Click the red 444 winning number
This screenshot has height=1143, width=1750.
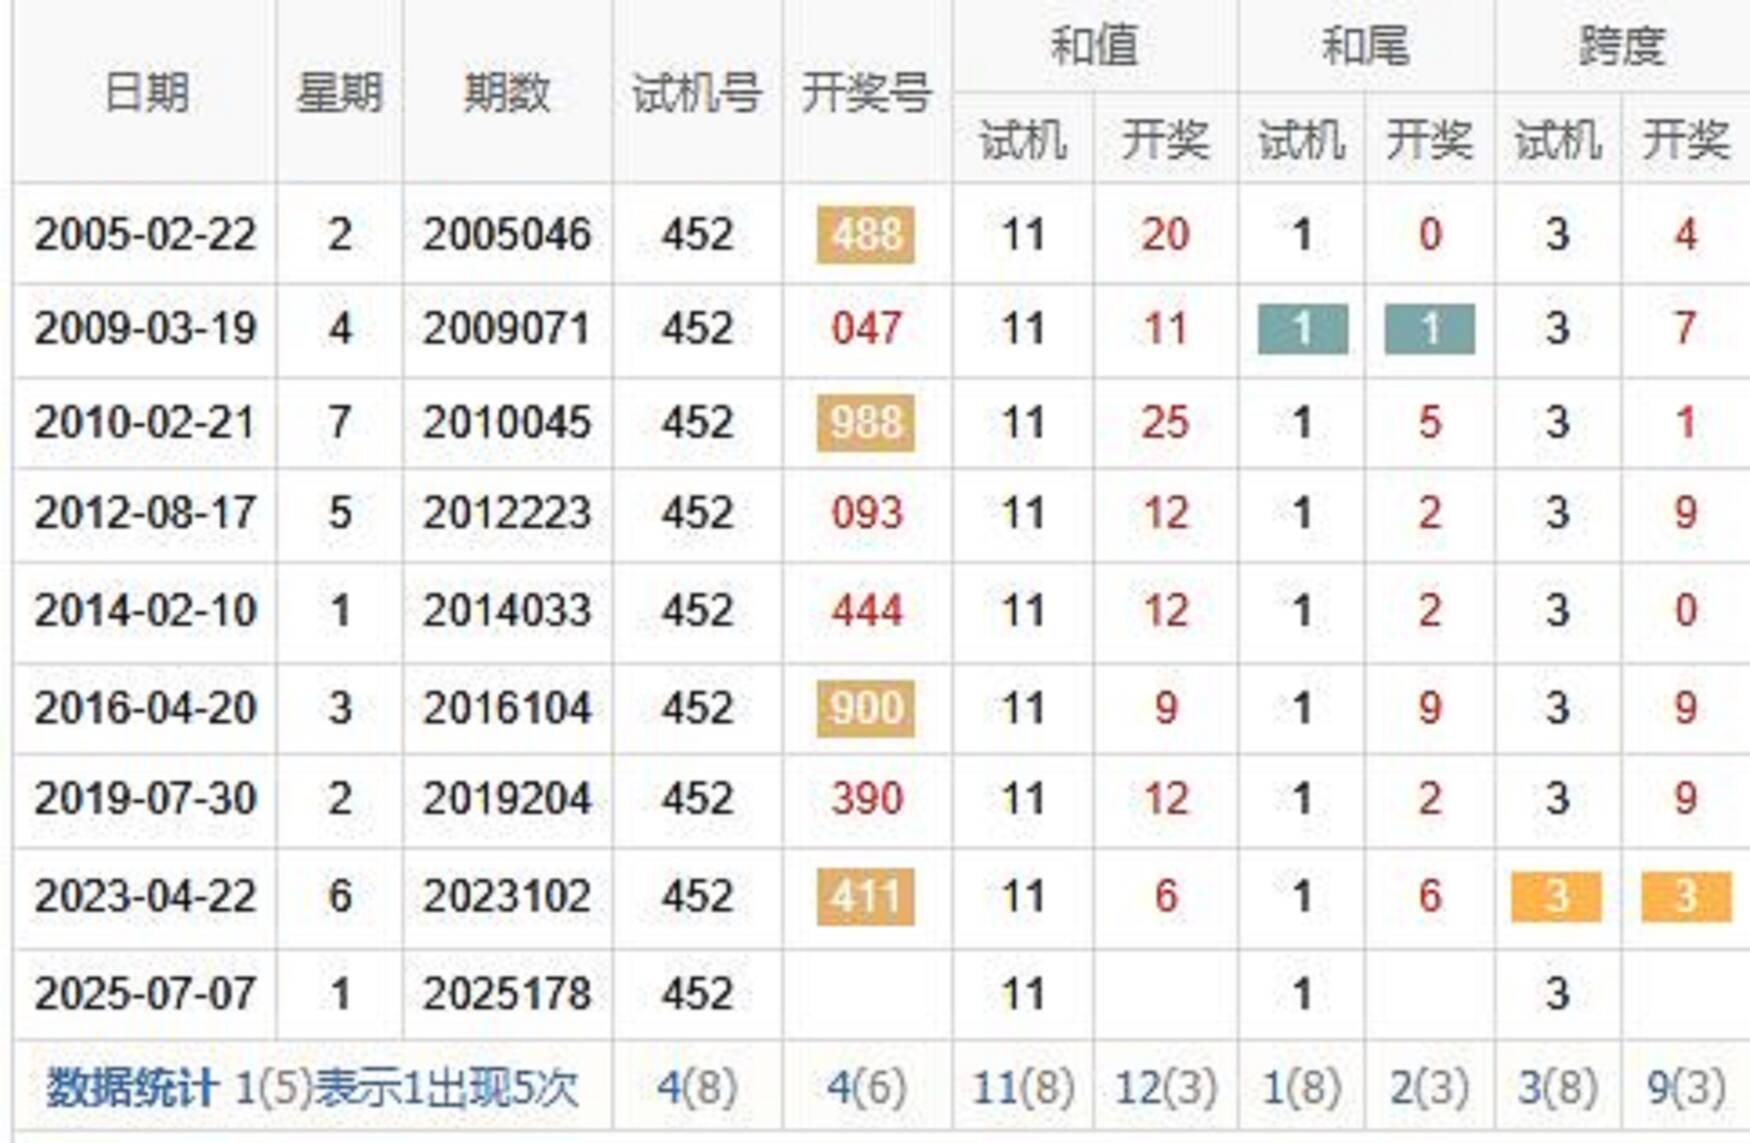pyautogui.click(x=866, y=610)
